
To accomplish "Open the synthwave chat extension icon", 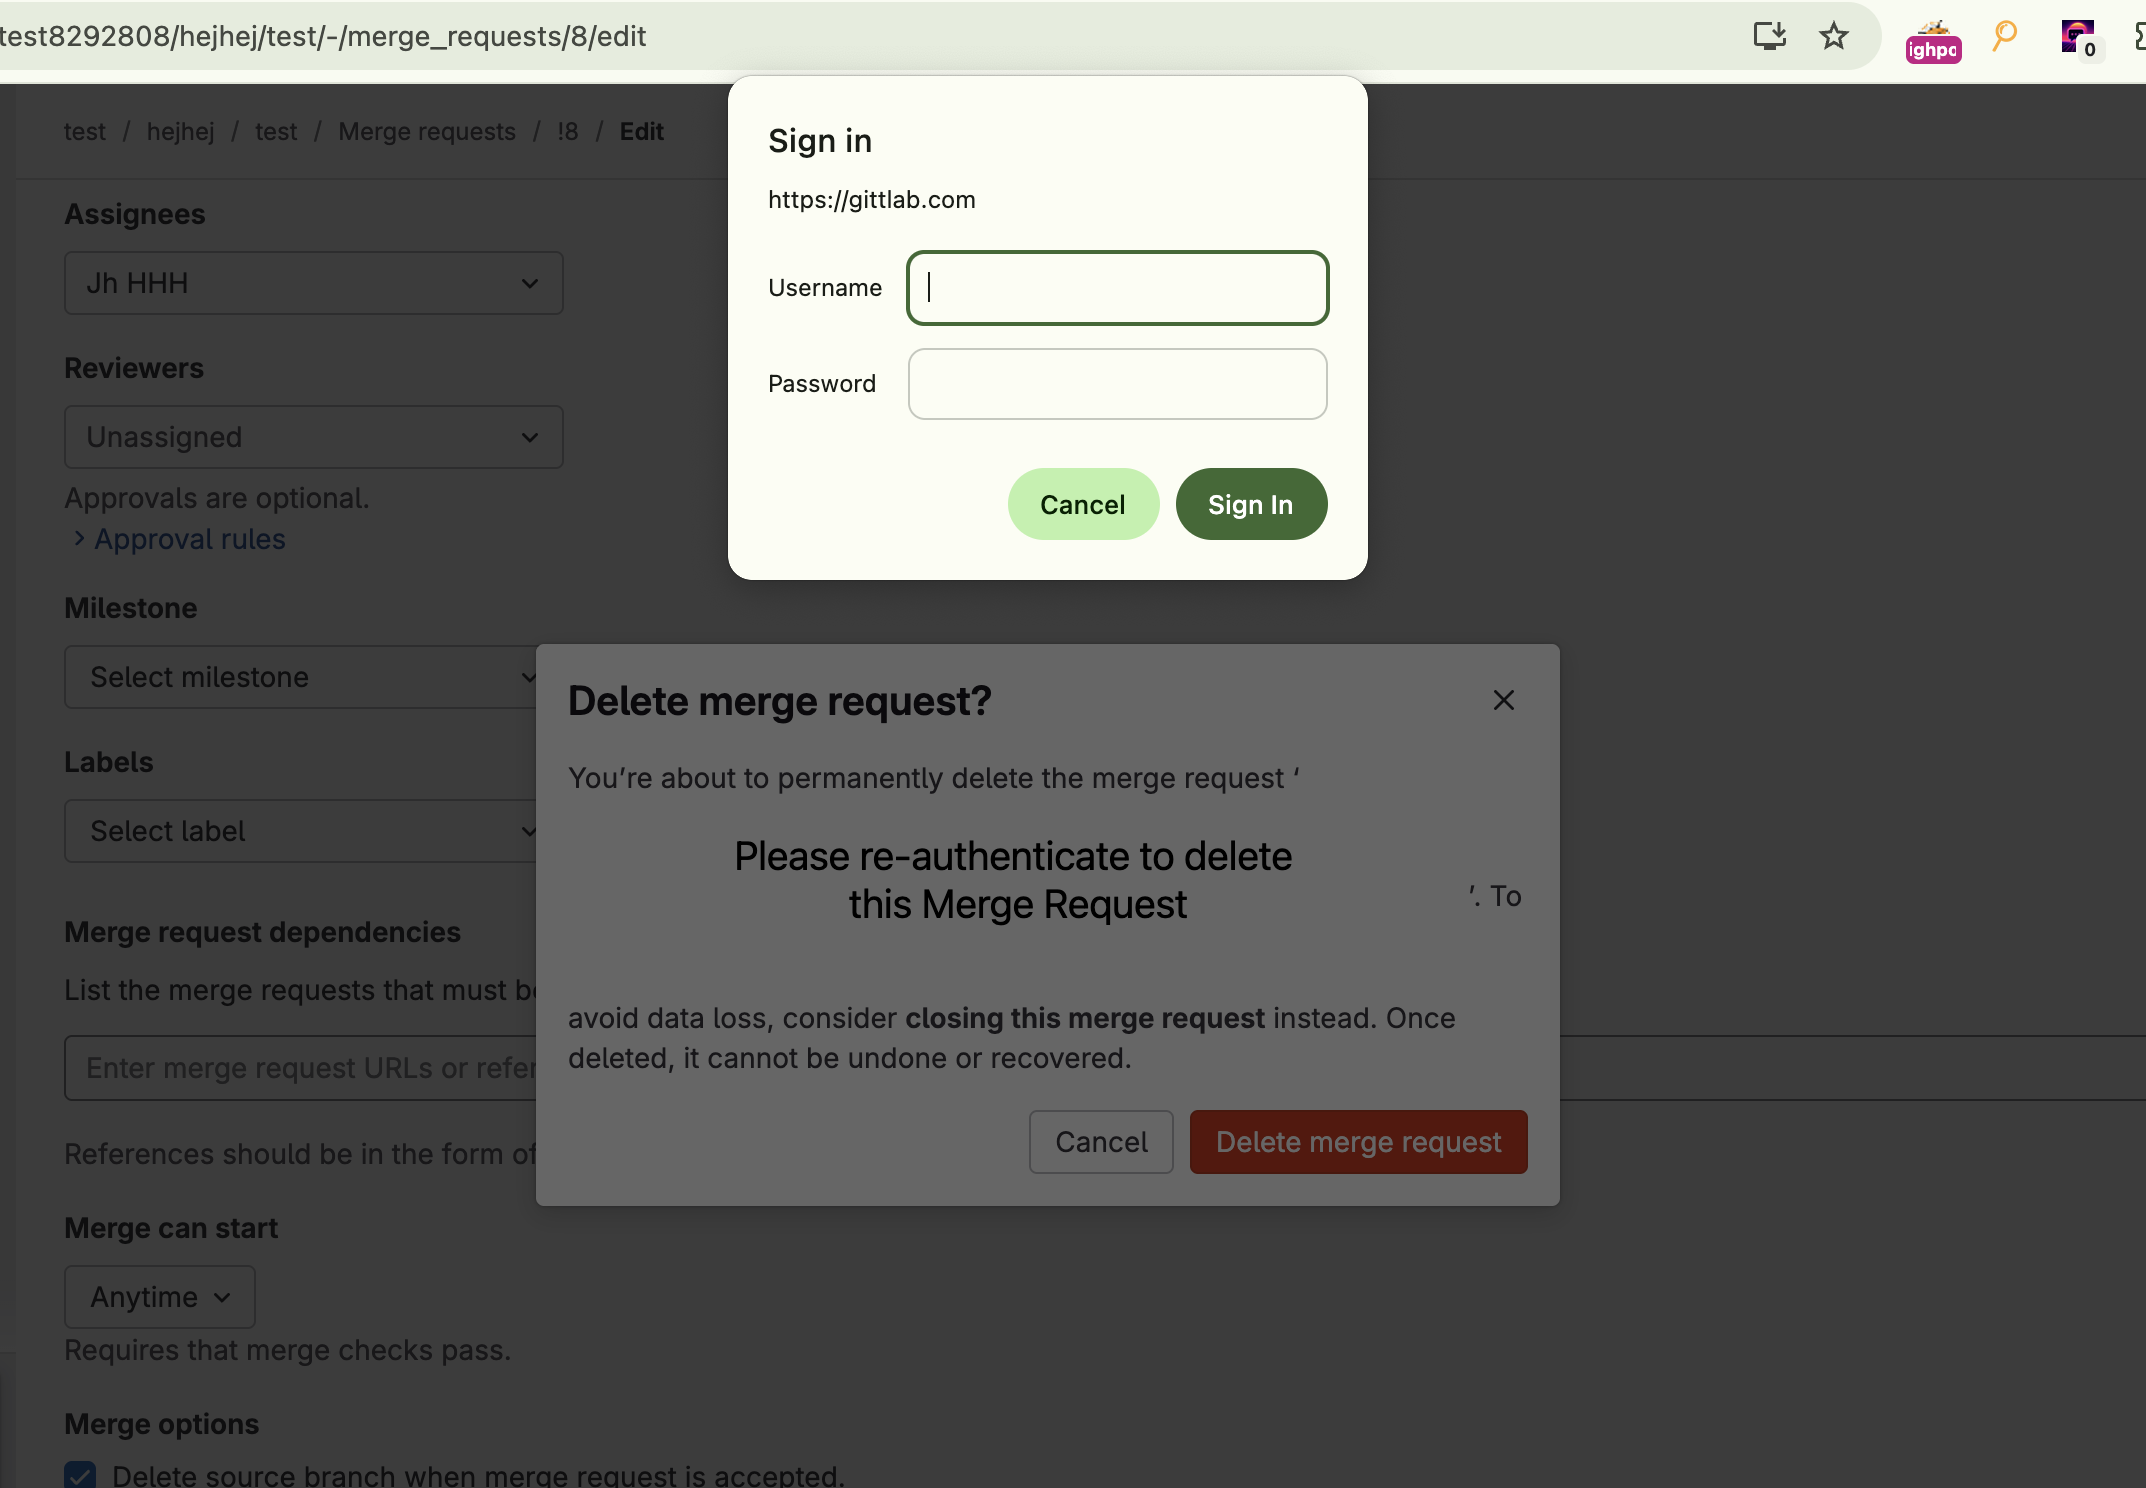I will pos(2079,38).
